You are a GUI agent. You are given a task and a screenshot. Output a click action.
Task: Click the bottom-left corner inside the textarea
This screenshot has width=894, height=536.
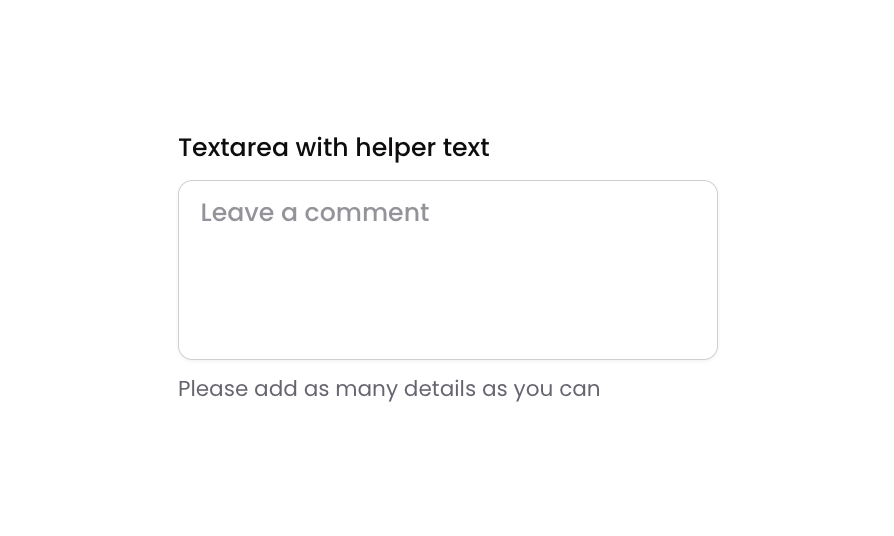click(x=194, y=345)
